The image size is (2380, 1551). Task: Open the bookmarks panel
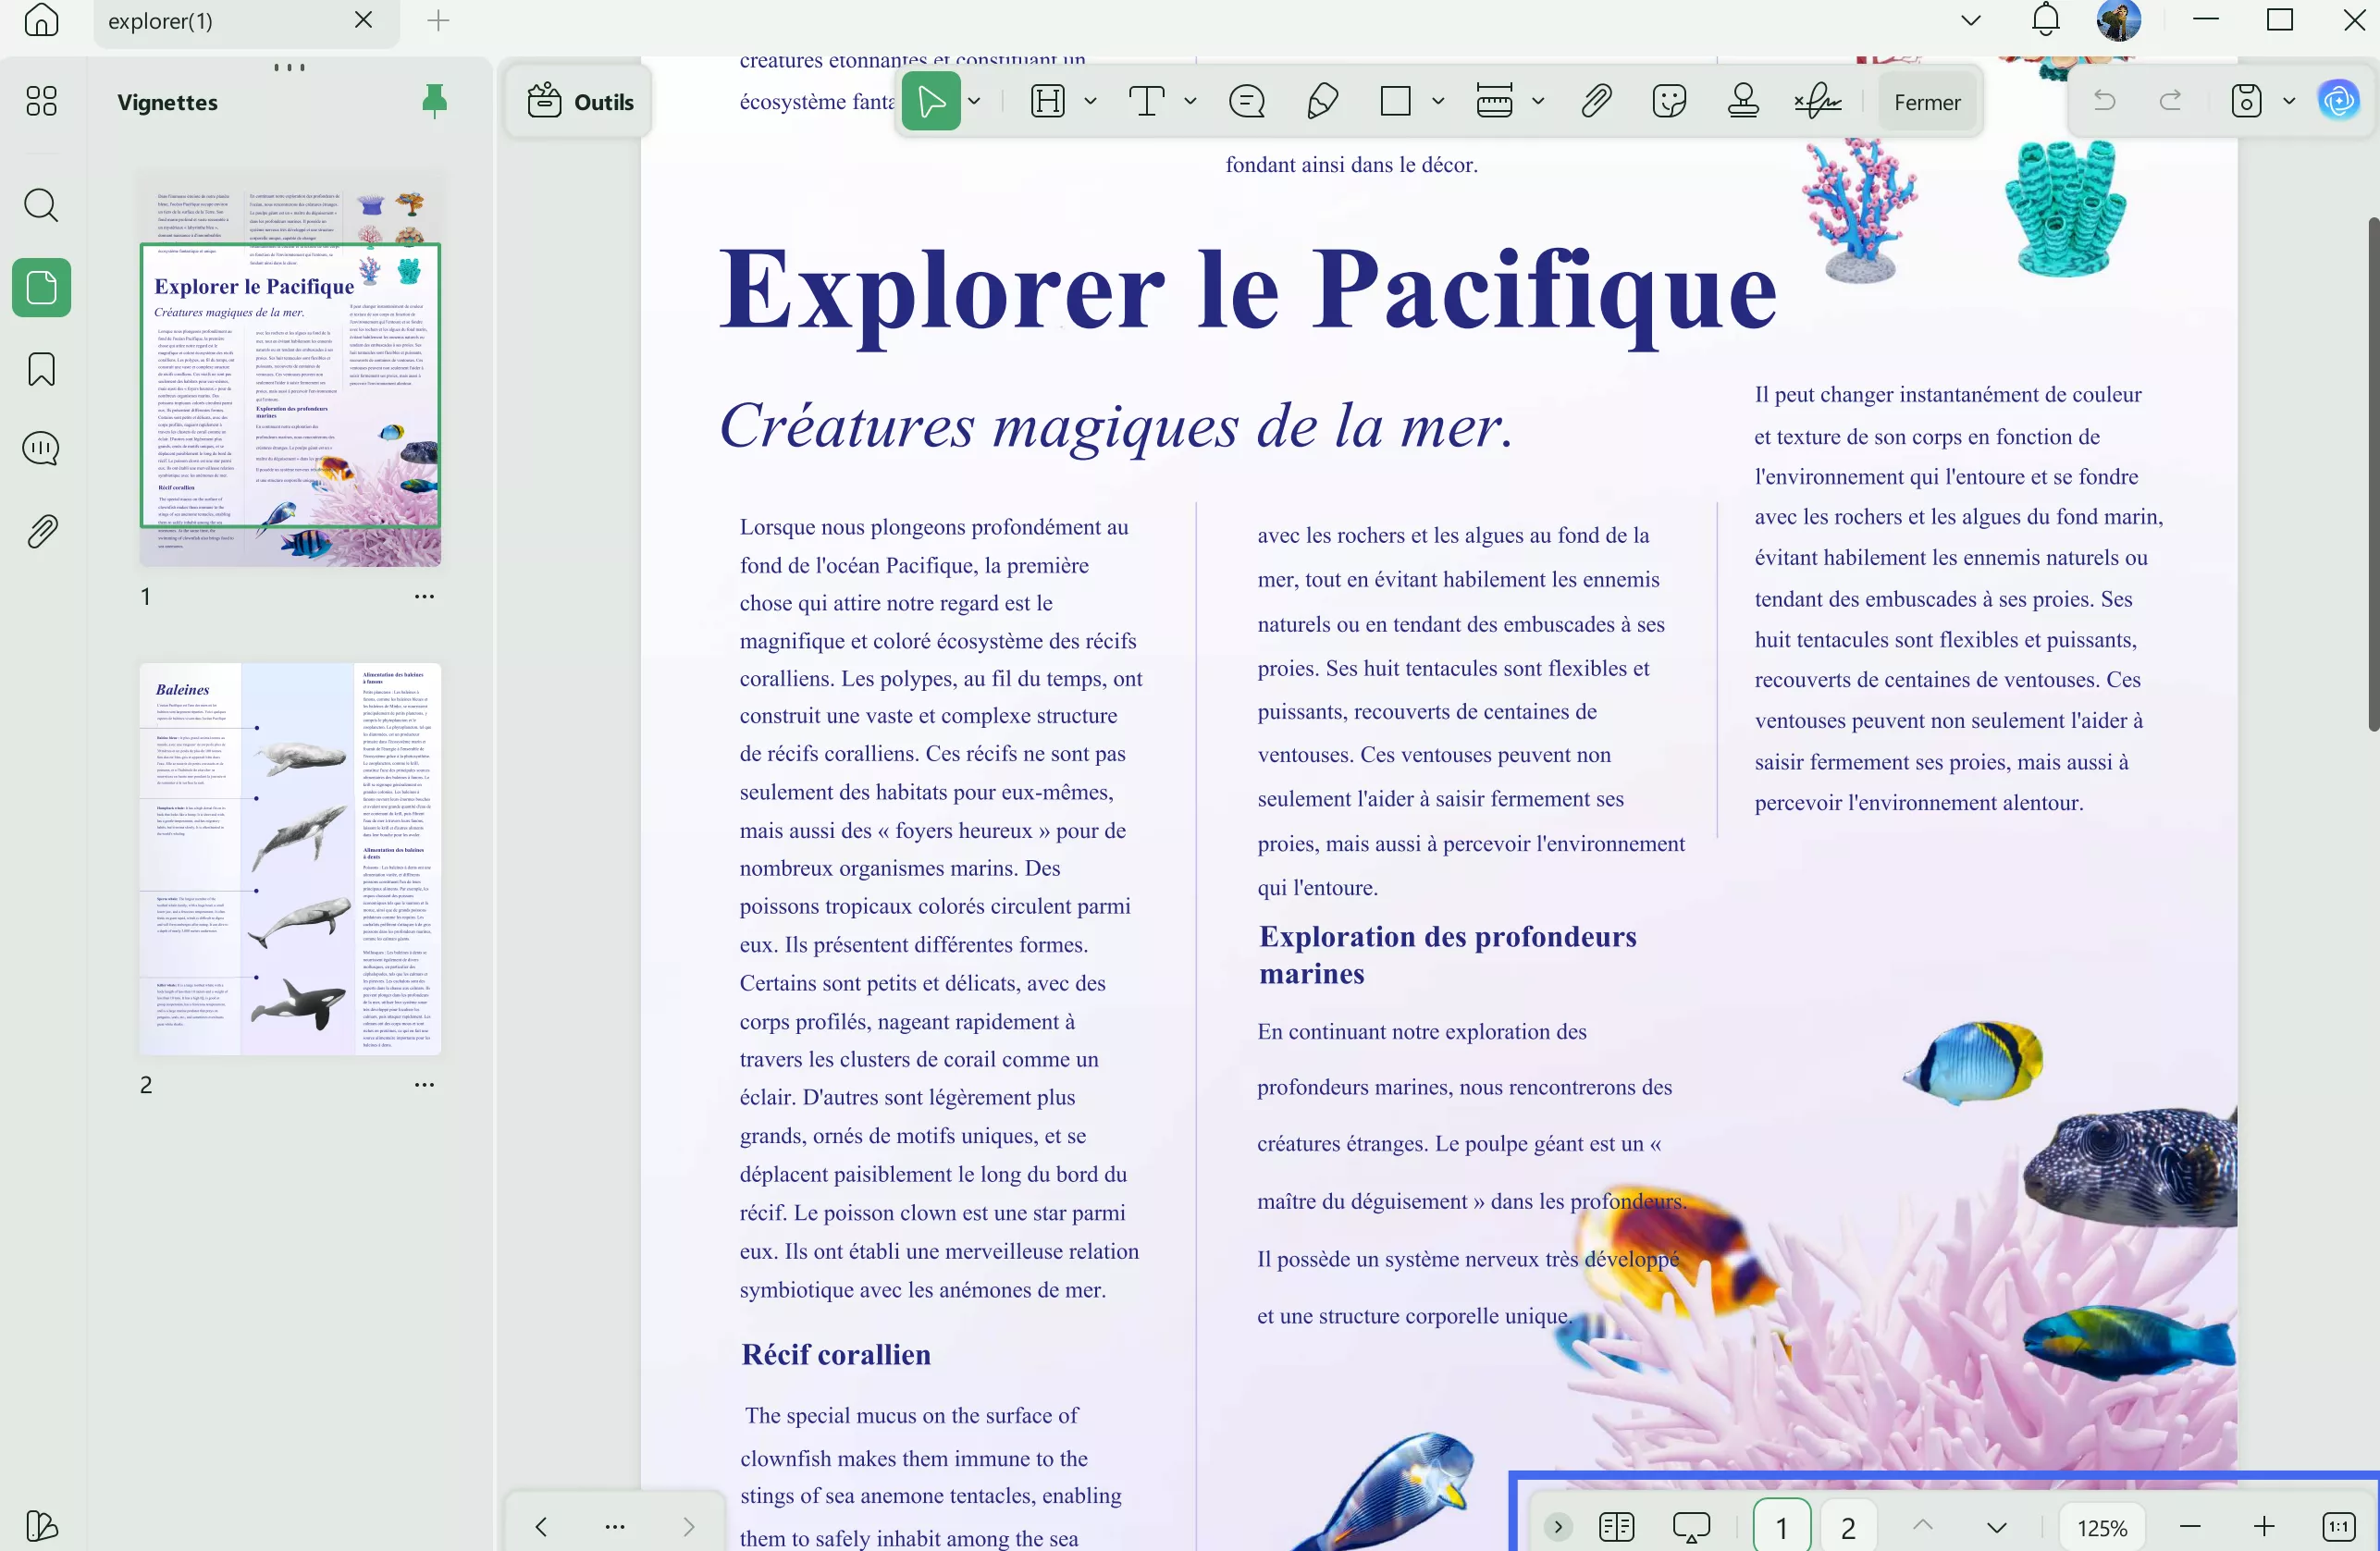tap(41, 369)
